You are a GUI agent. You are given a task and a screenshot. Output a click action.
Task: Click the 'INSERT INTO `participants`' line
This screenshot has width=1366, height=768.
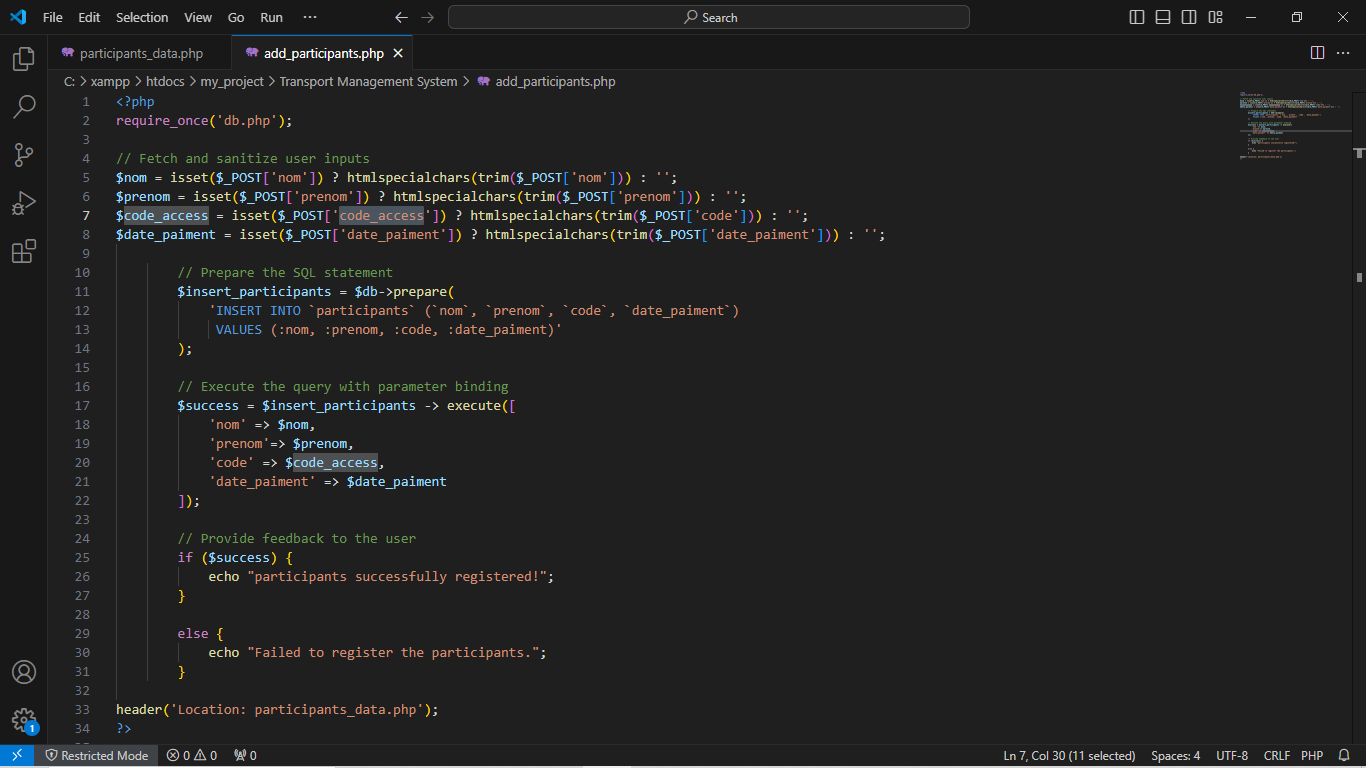[474, 311]
